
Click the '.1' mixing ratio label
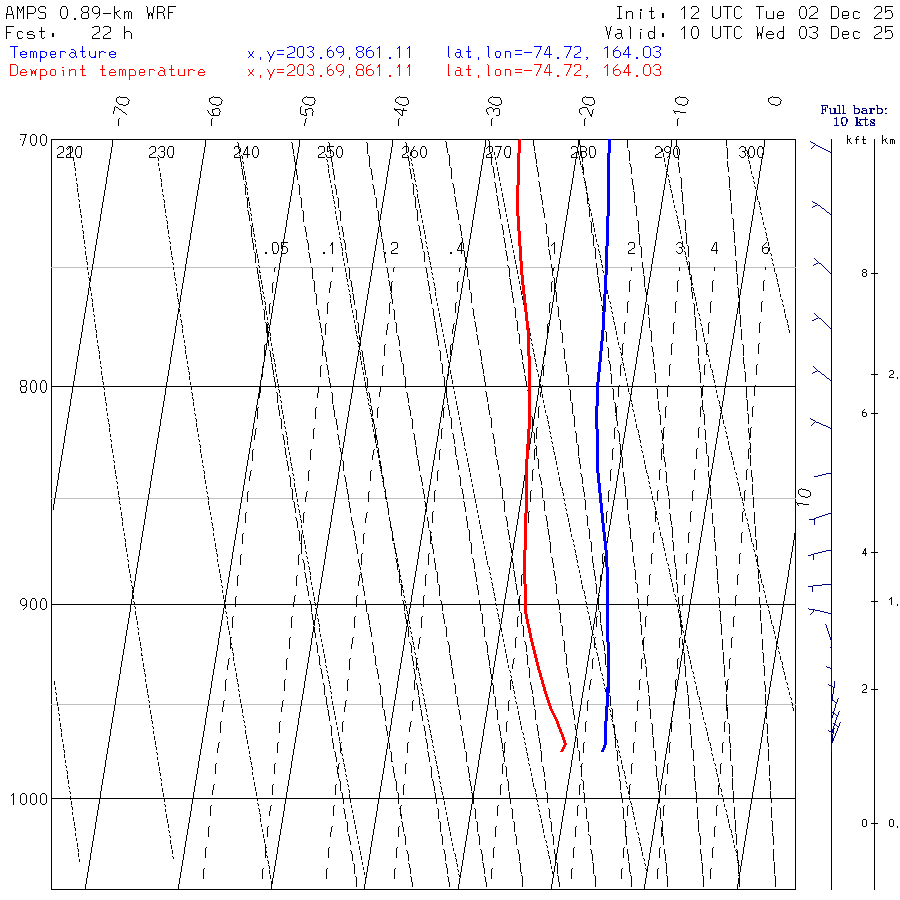[328, 249]
